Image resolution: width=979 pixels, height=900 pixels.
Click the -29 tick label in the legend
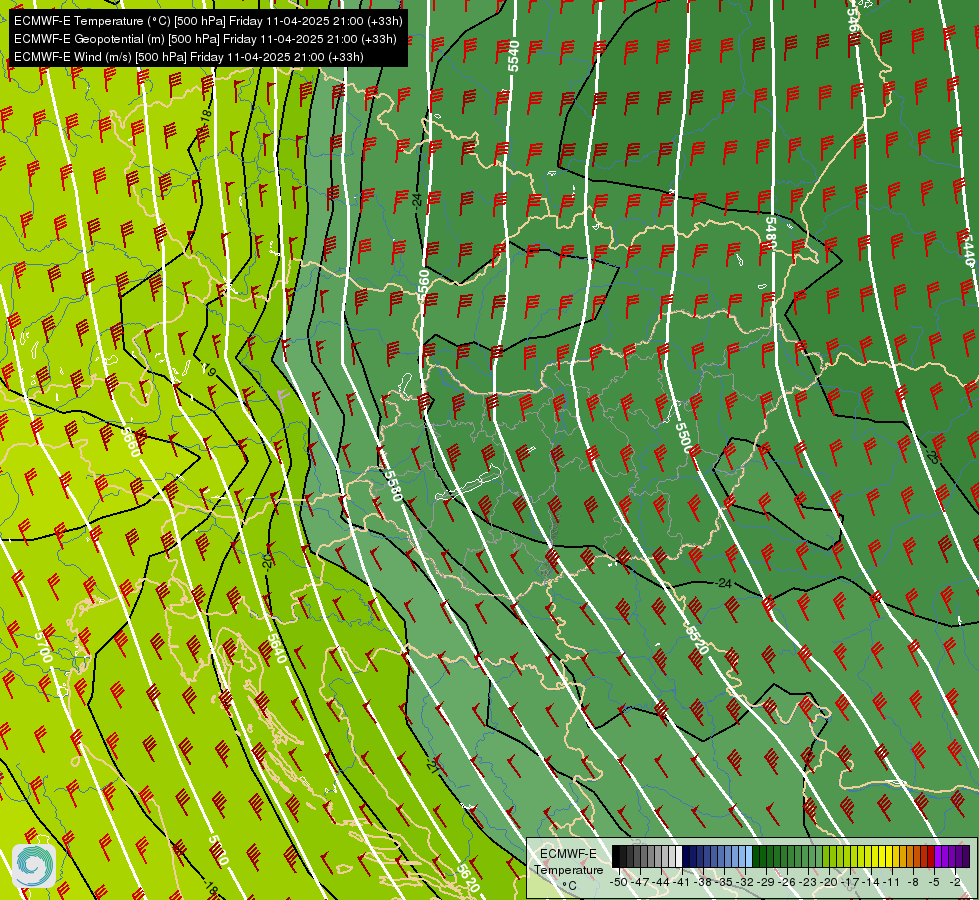click(766, 882)
